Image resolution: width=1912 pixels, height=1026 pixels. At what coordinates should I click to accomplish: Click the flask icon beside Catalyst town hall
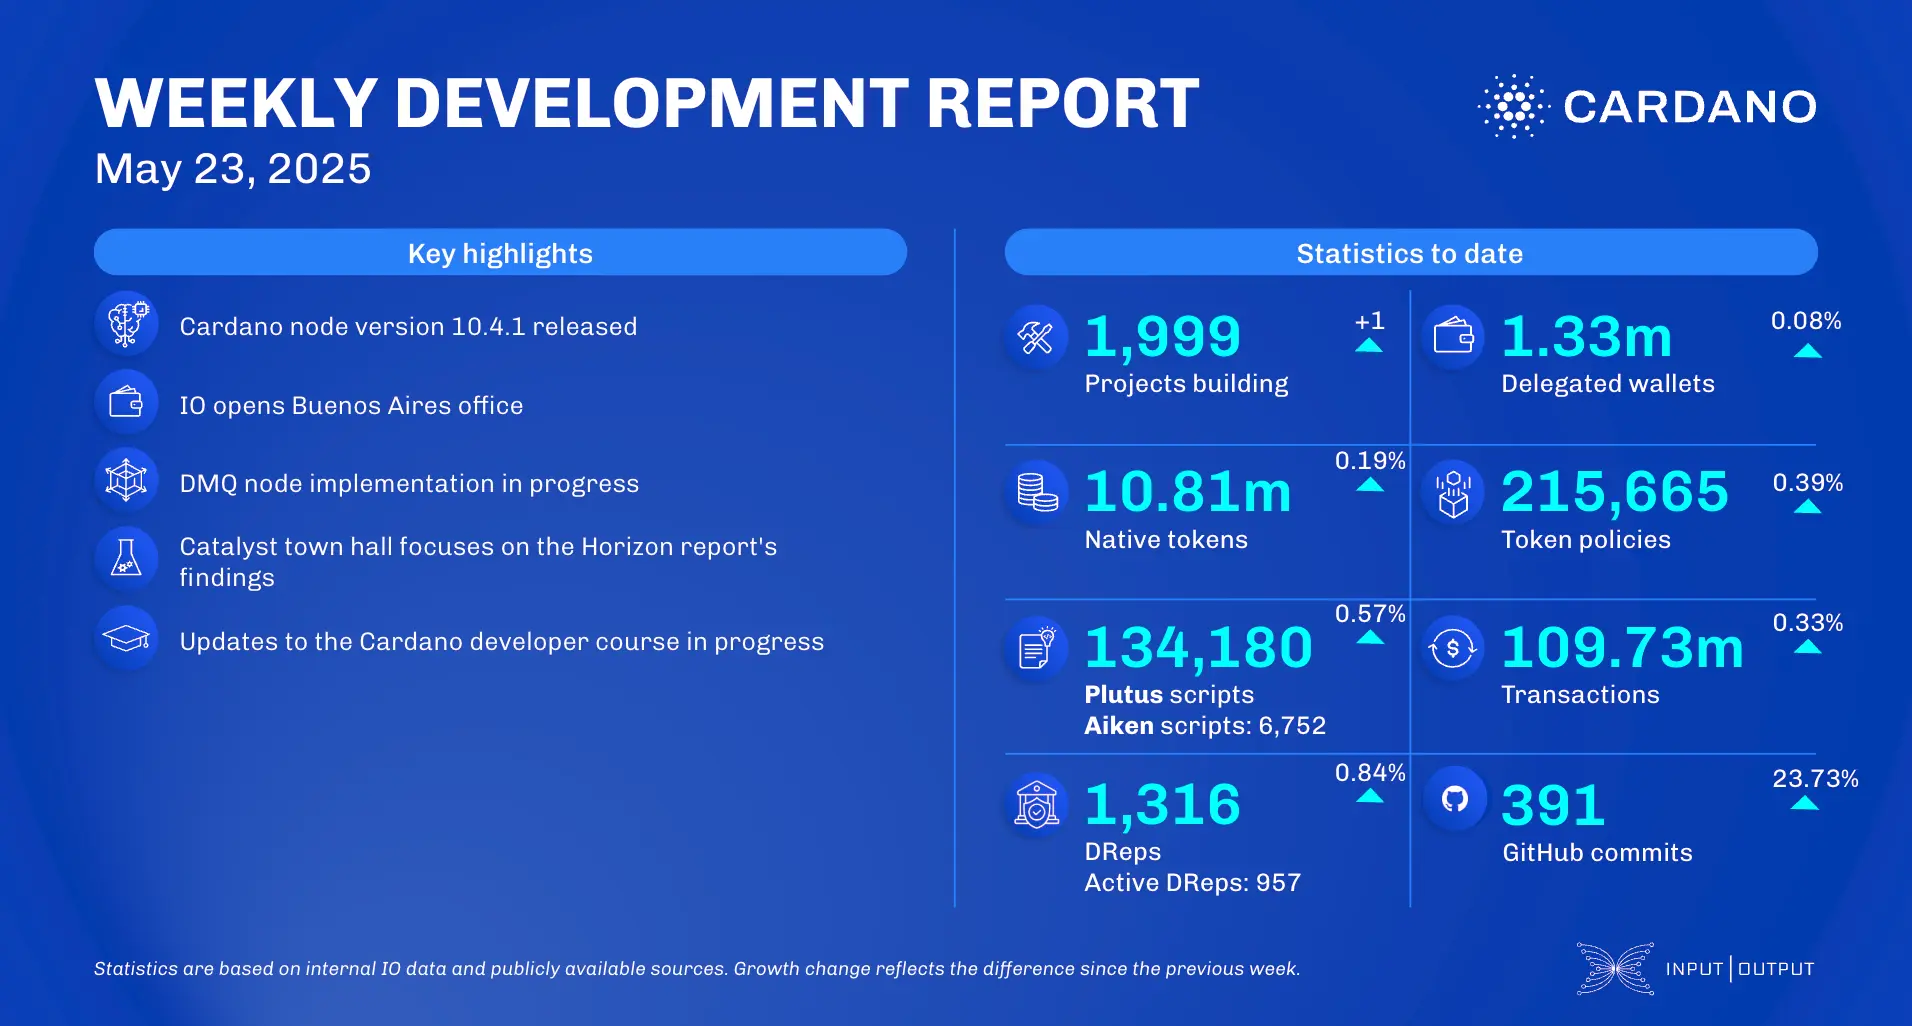tap(127, 560)
